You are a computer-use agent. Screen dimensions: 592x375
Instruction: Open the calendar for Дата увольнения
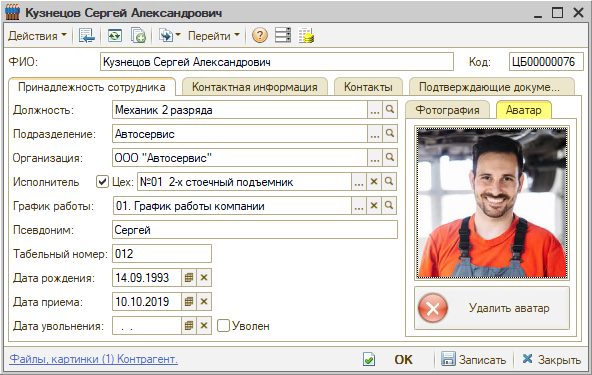pos(189,326)
